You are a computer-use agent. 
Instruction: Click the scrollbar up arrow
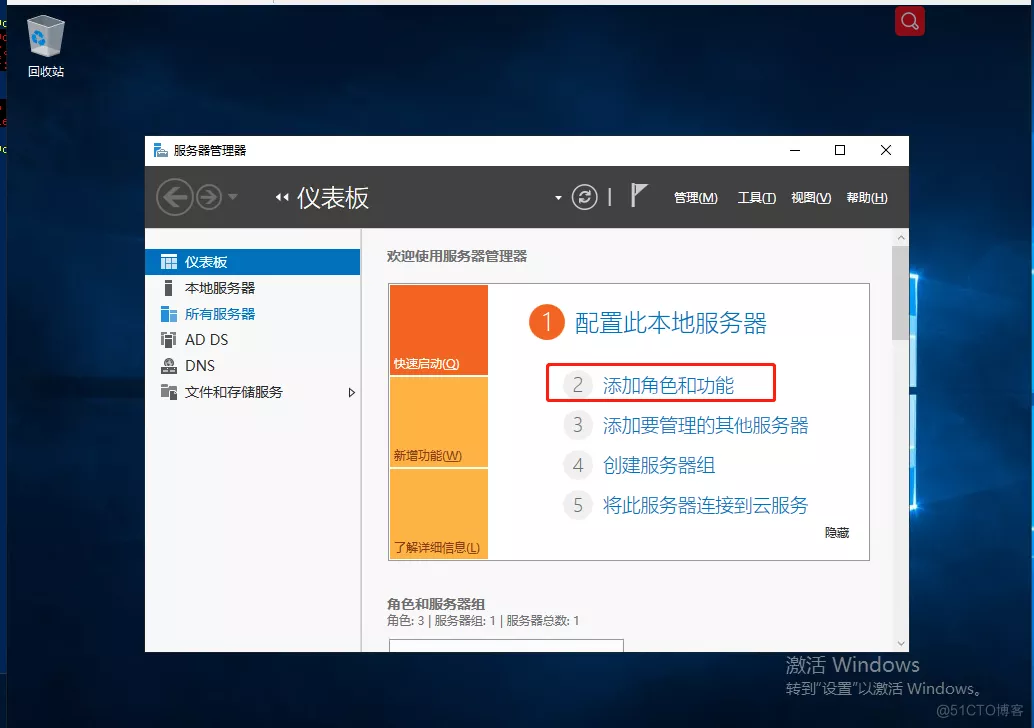[x=901, y=237]
